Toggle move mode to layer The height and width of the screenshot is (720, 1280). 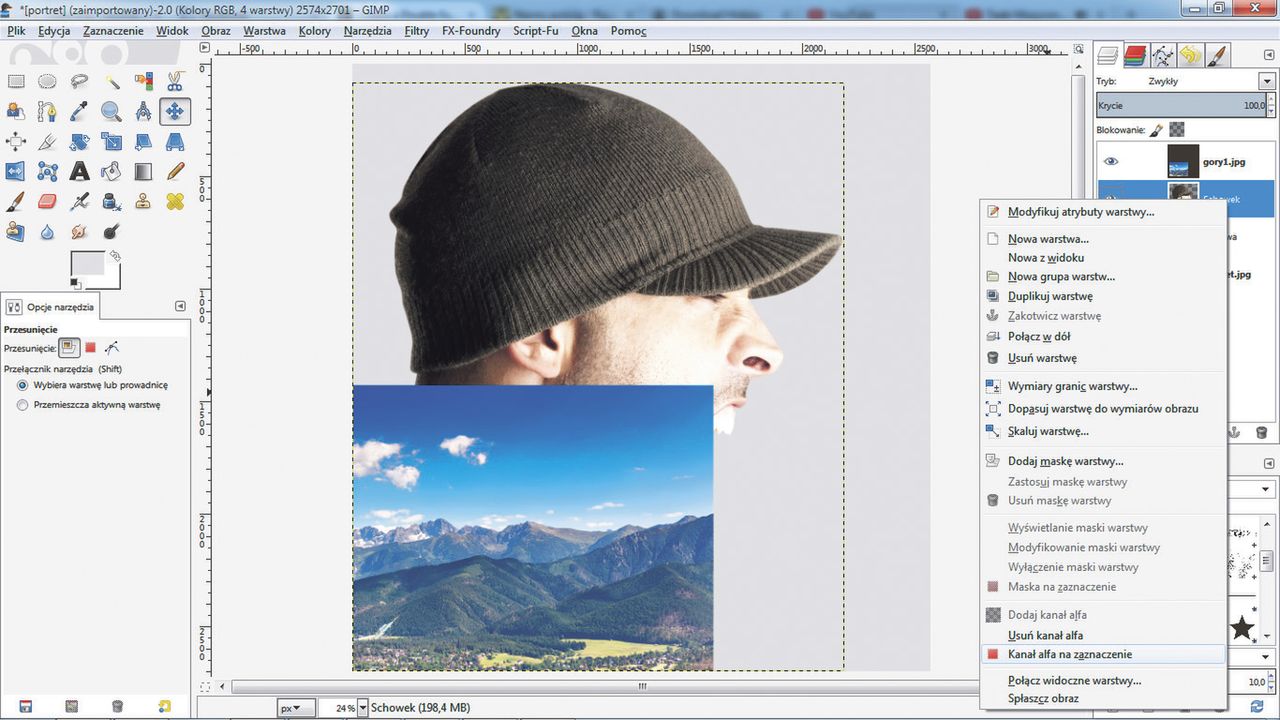pos(69,348)
